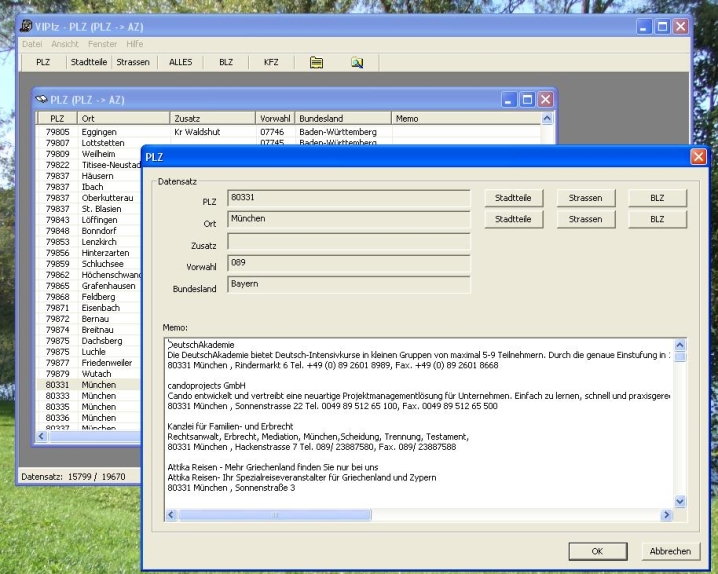Click into the Vorwahl field showing 089
The height and width of the screenshot is (574, 718).
point(348,263)
